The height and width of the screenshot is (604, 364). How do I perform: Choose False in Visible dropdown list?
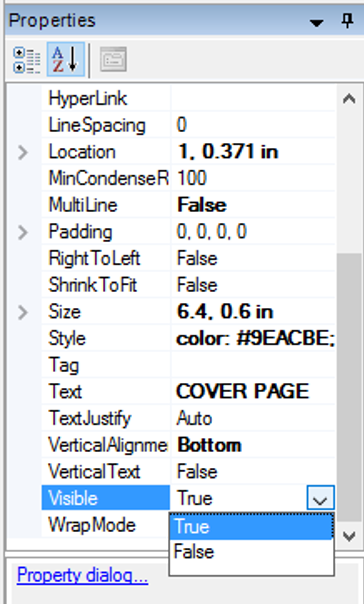click(251, 552)
